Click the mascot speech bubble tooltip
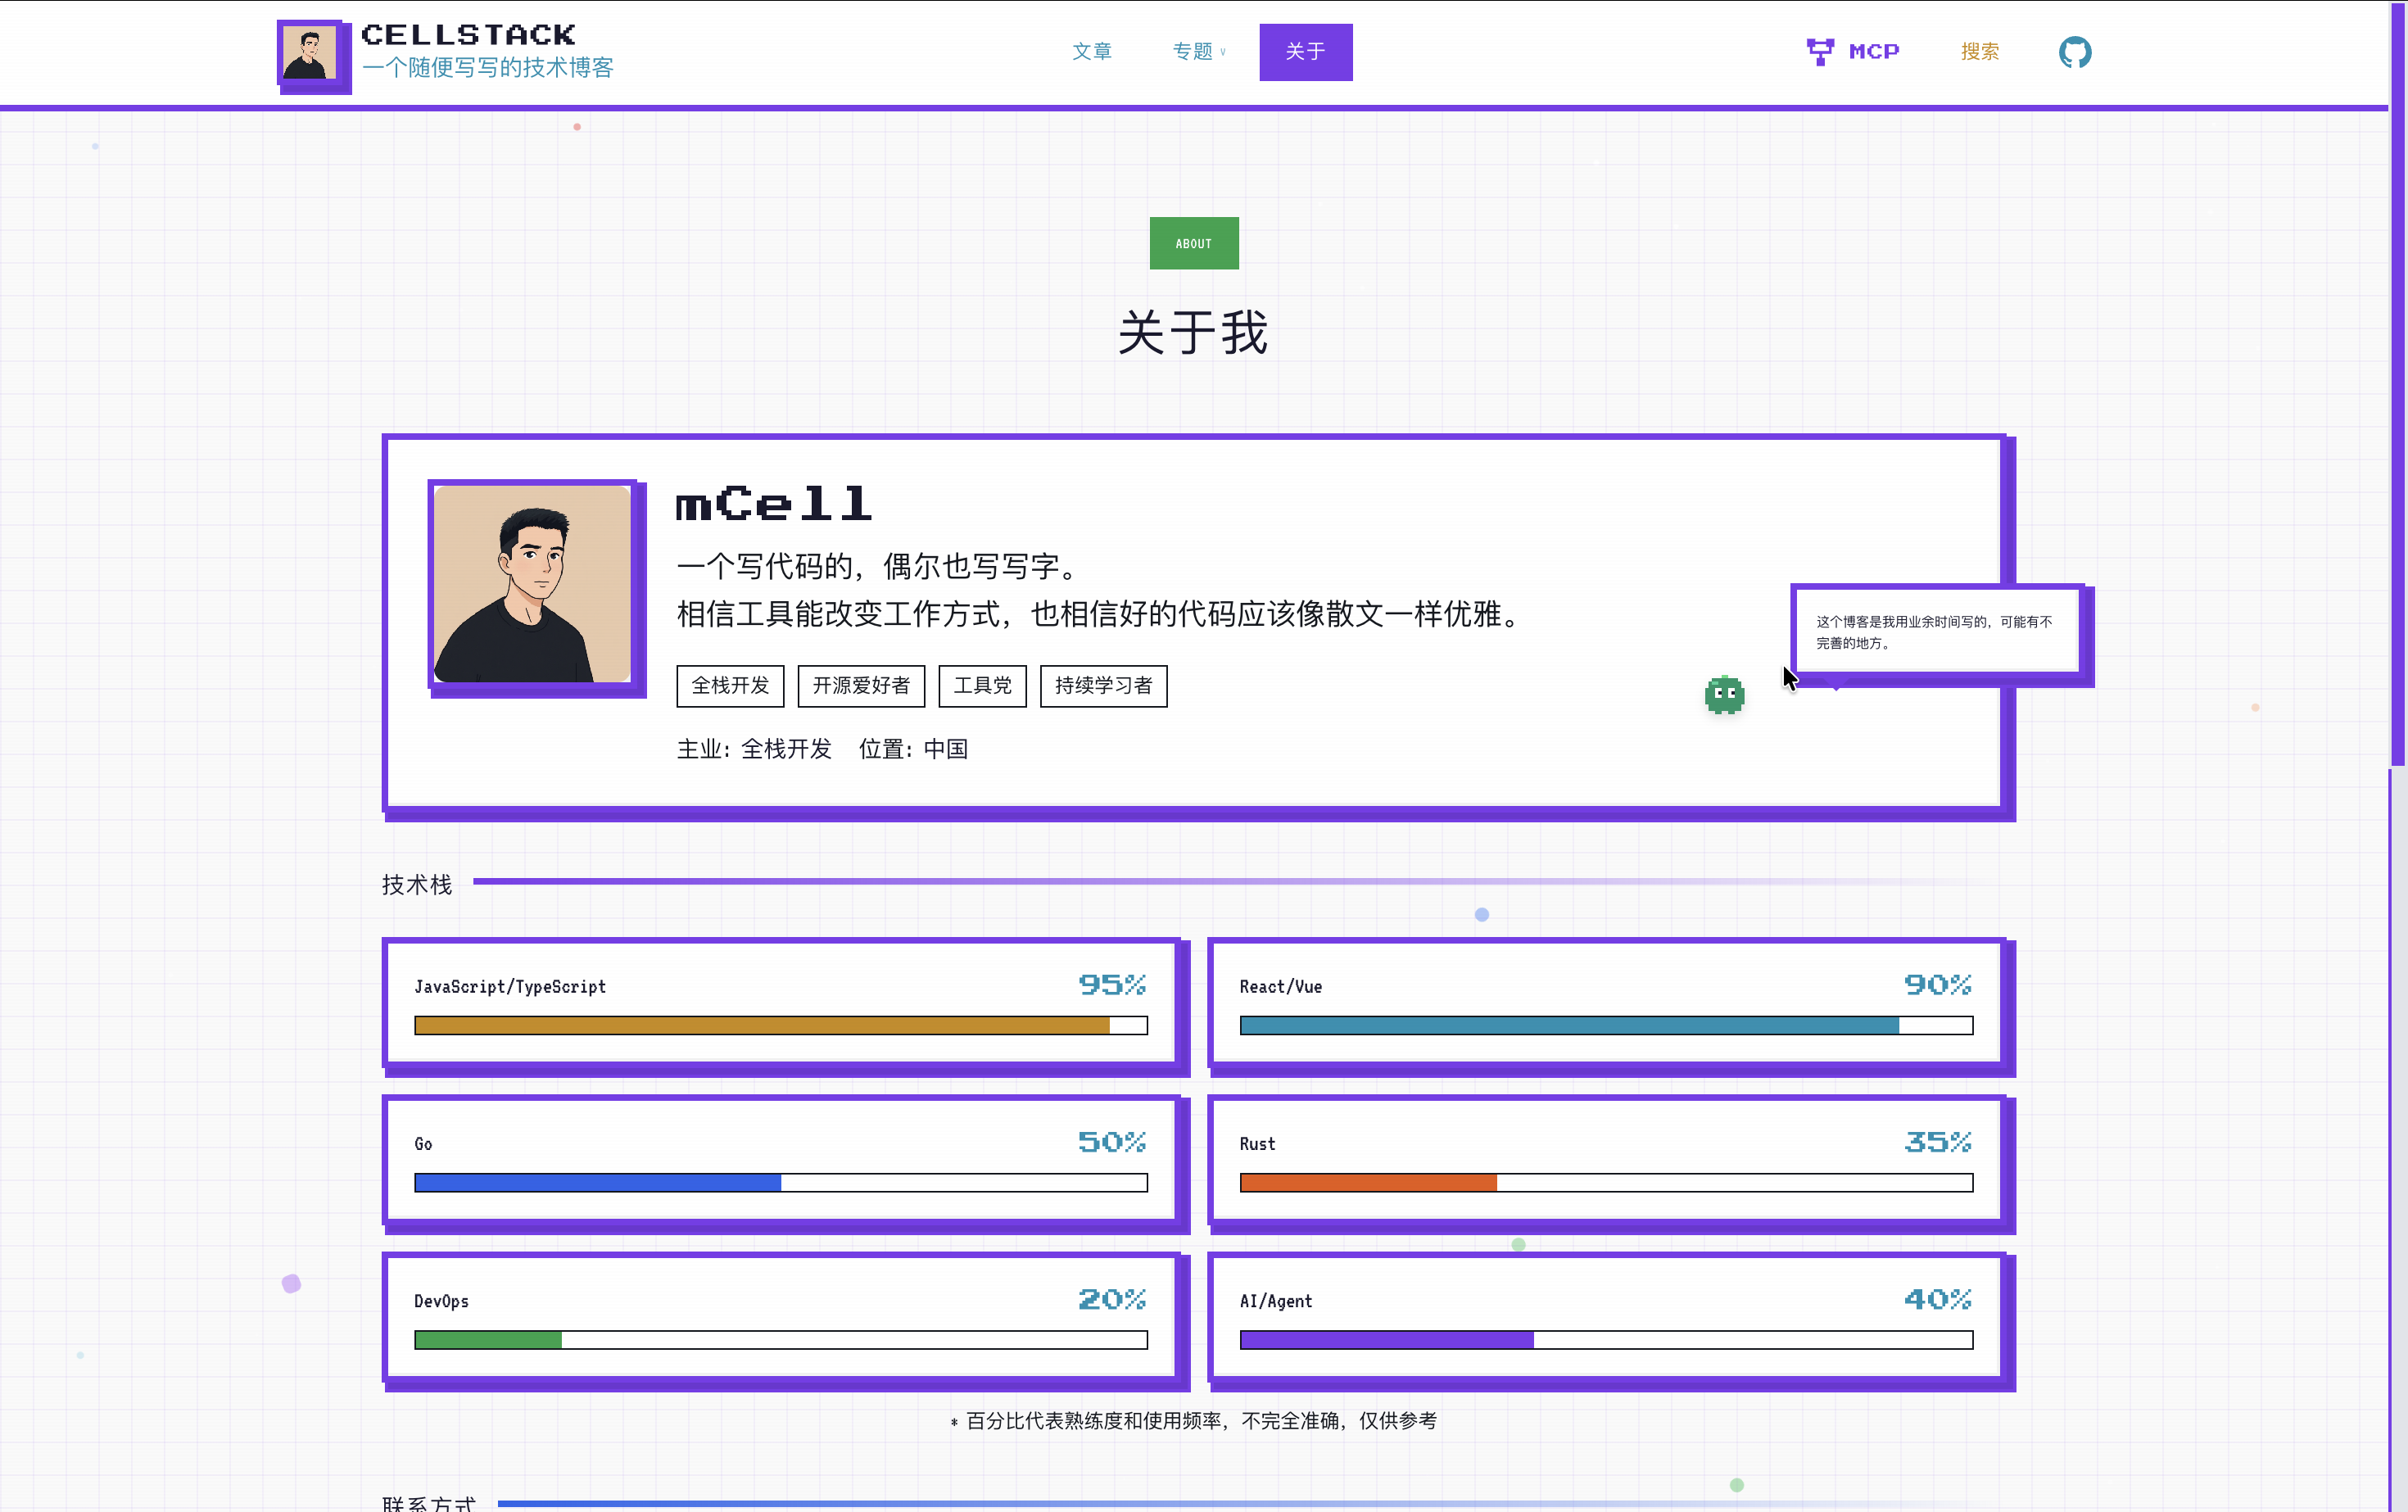The width and height of the screenshot is (2408, 1512). pos(1936,632)
